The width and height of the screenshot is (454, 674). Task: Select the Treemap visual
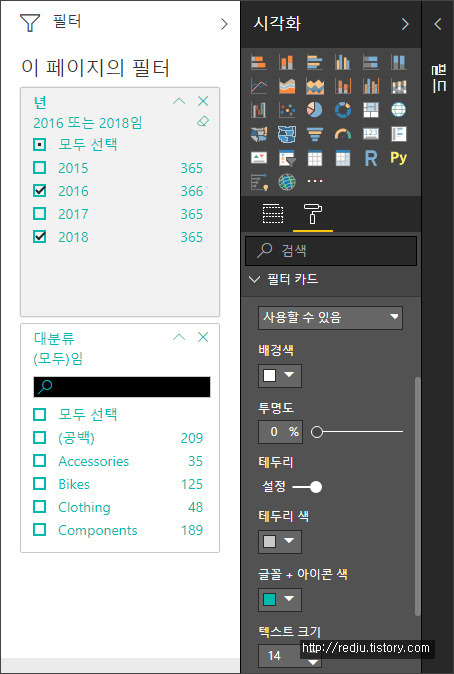pos(371,110)
